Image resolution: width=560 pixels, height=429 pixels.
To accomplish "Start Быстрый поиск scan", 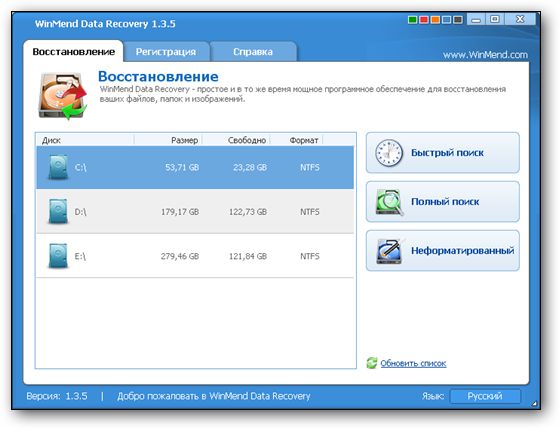I will [442, 153].
